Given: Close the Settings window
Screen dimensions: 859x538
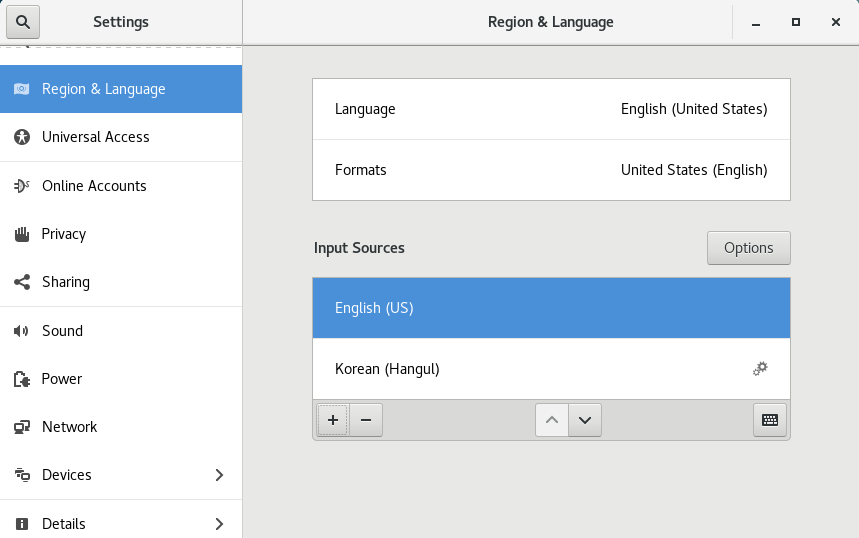Looking at the screenshot, I should point(836,22).
